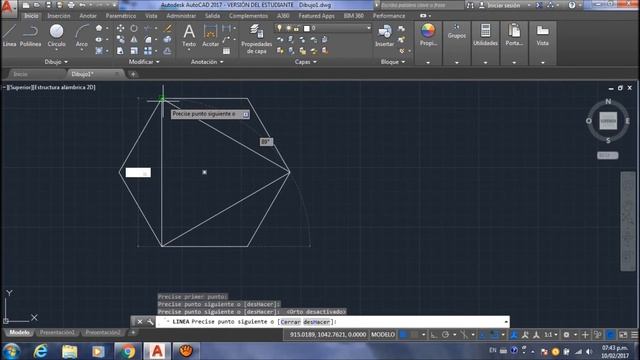Toggle grid display in status bar
Viewport: 640px width, 360px height.
point(403,335)
